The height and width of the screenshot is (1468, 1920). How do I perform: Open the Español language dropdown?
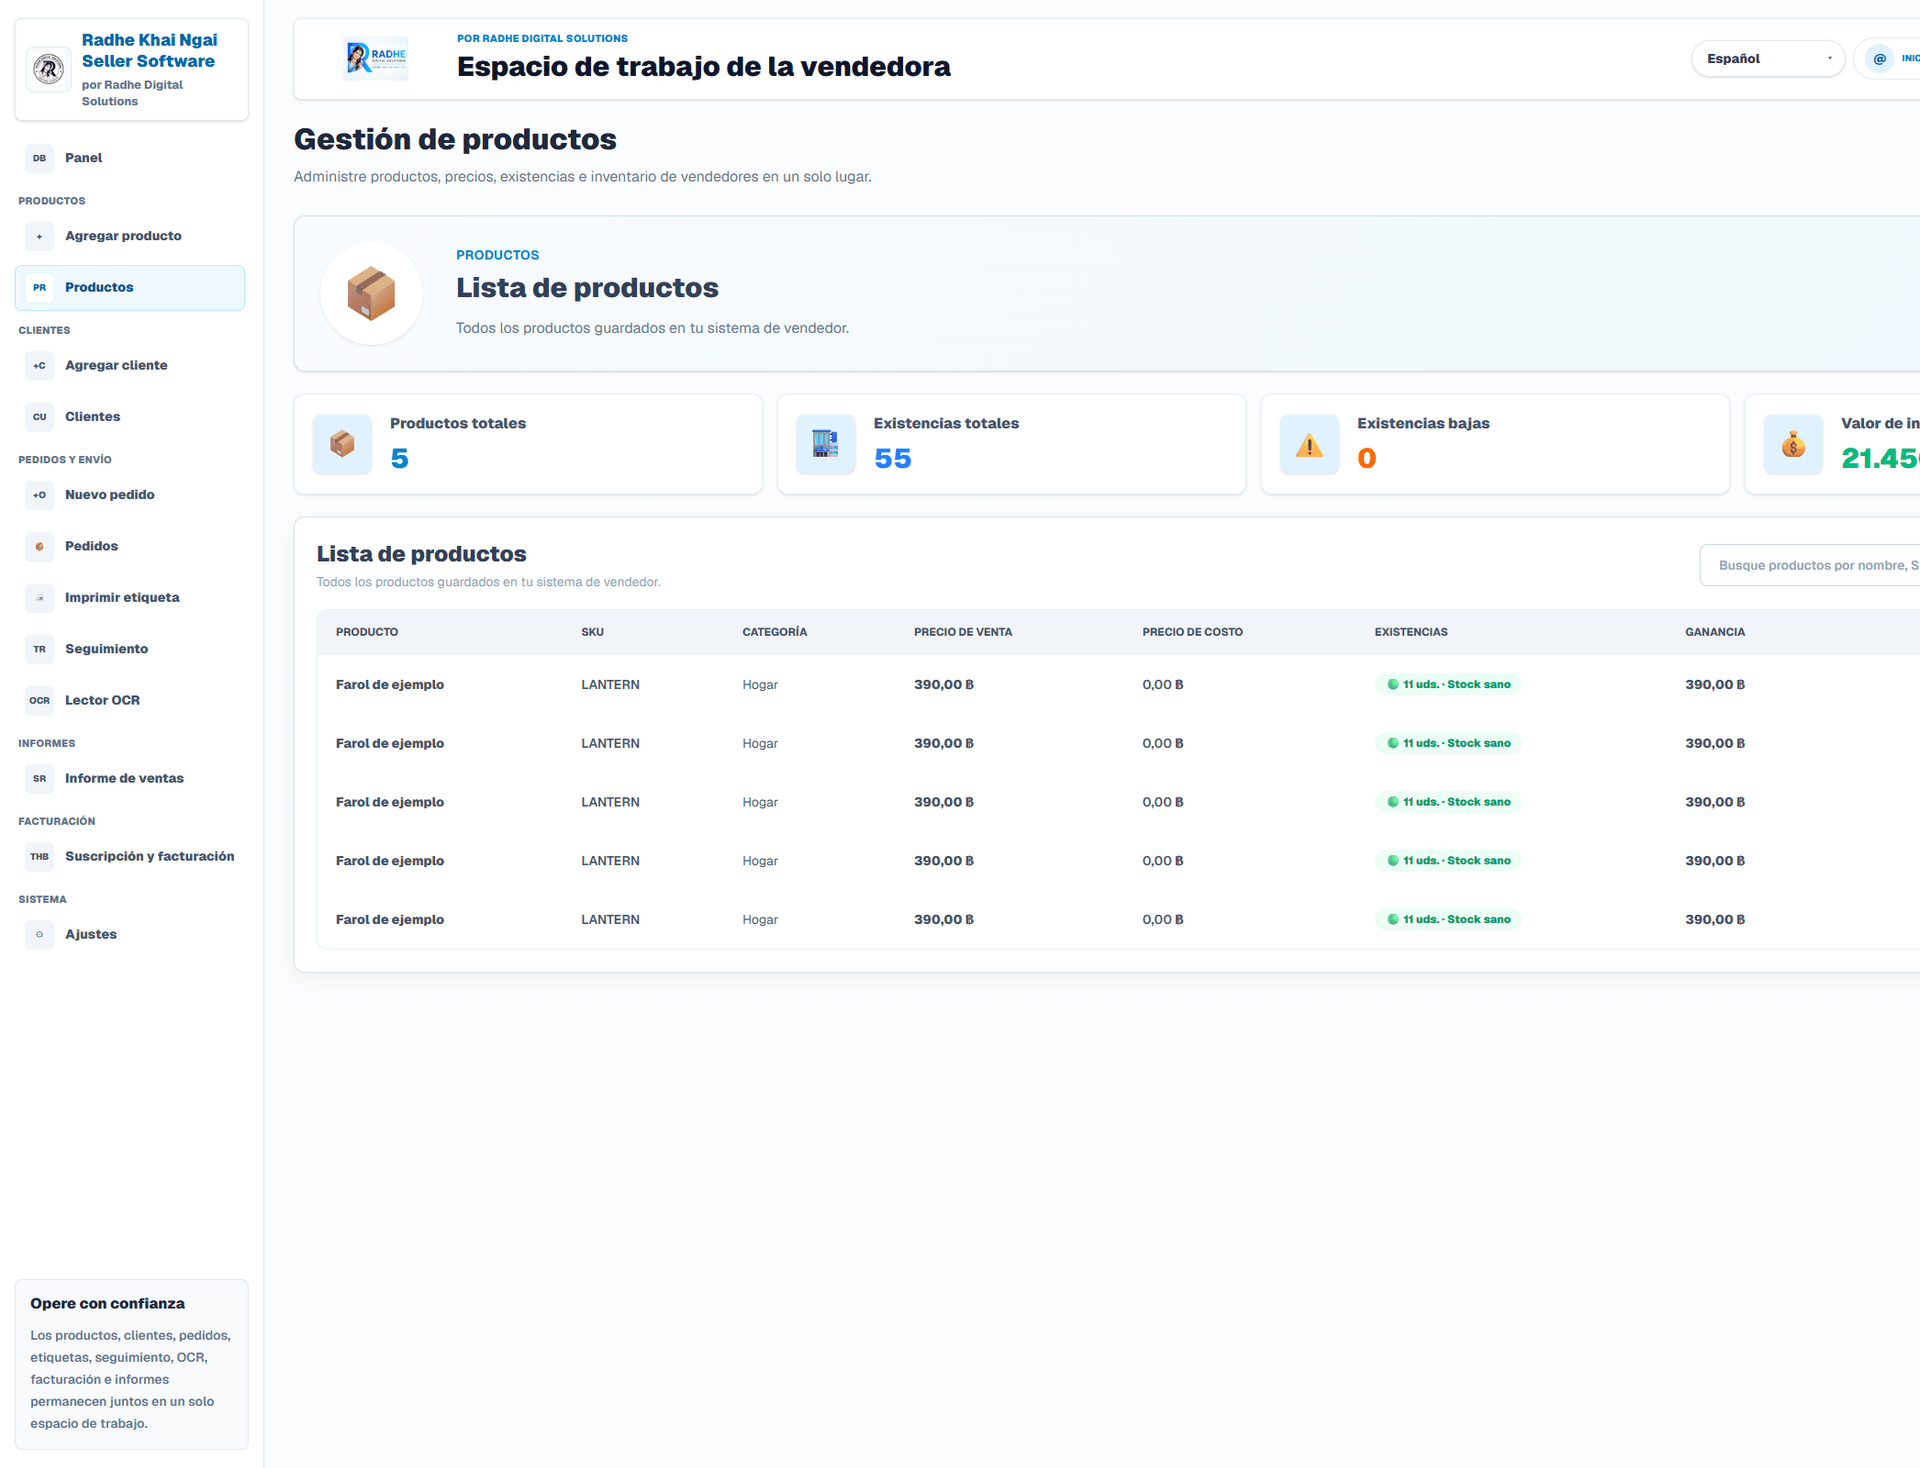tap(1767, 59)
